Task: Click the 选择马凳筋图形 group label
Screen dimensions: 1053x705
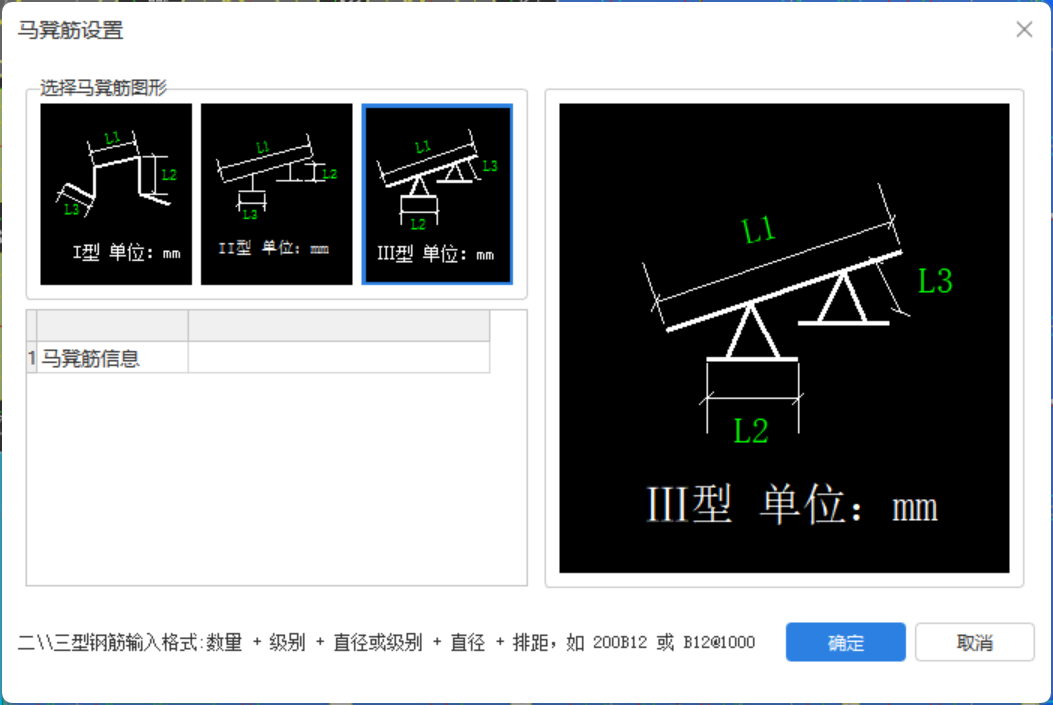Action: pos(103,87)
